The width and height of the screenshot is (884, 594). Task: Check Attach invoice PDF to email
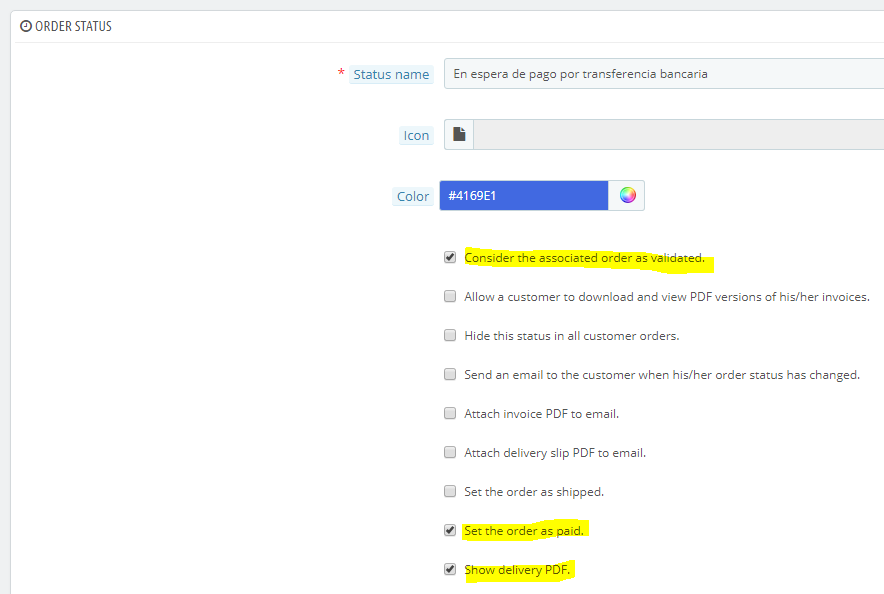(450, 413)
